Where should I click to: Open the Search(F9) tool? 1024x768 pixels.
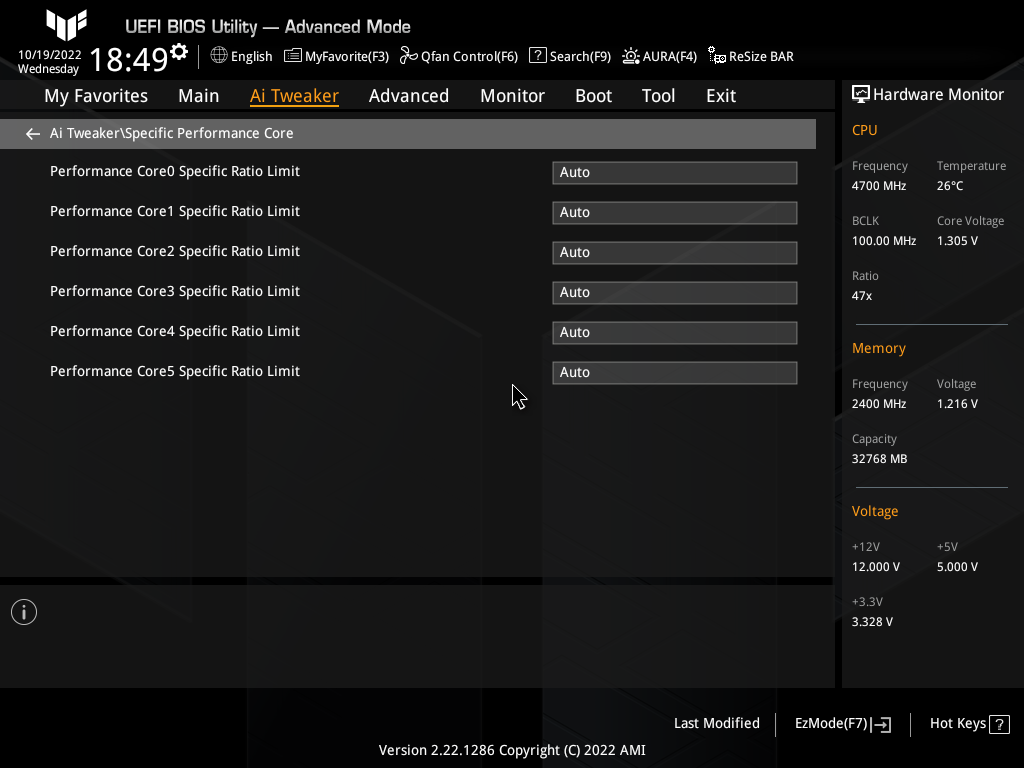pos(569,56)
